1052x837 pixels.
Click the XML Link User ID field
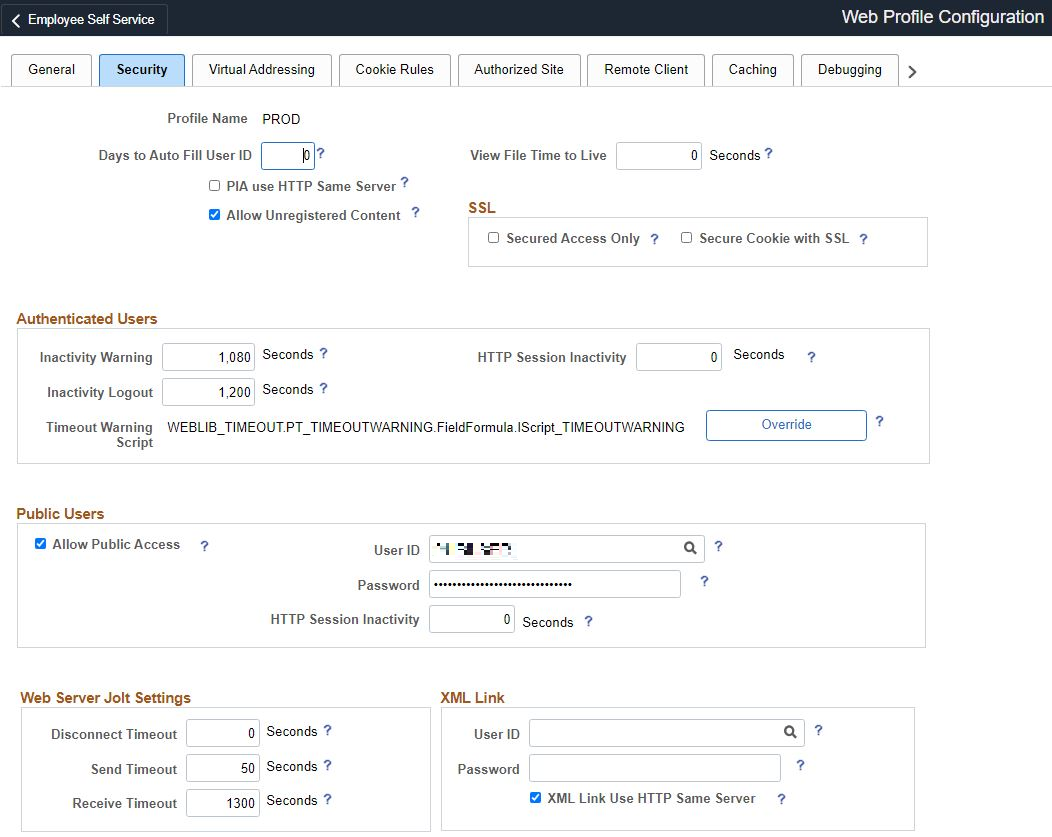pyautogui.click(x=666, y=733)
